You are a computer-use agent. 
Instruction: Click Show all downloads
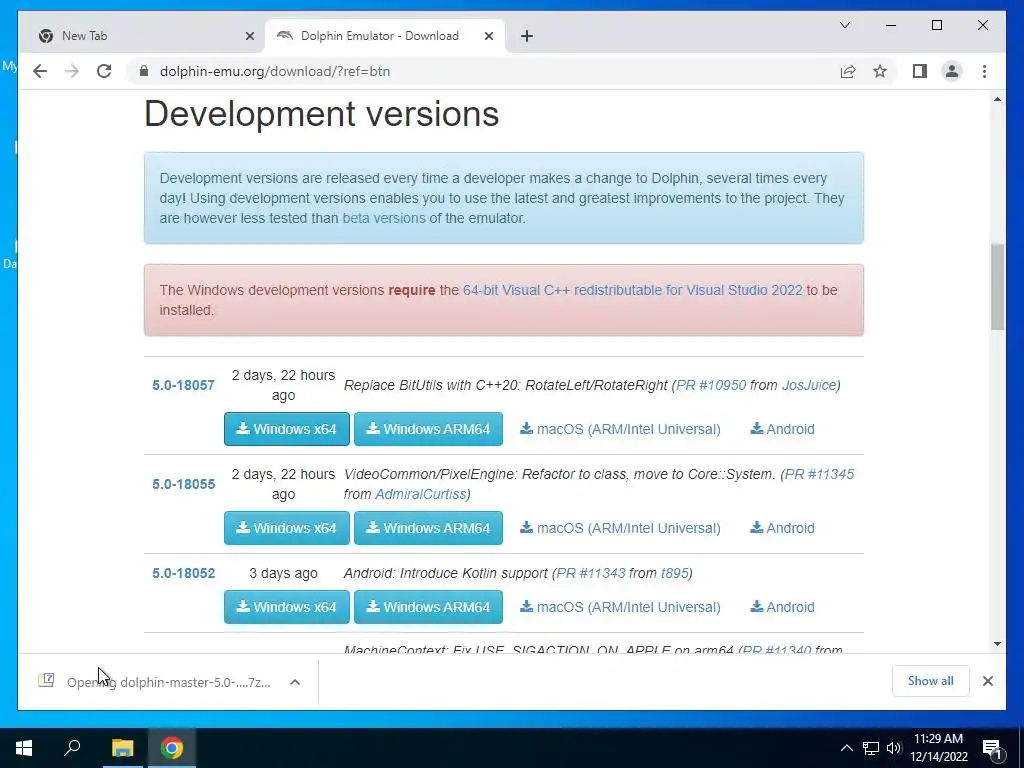pyautogui.click(x=931, y=681)
